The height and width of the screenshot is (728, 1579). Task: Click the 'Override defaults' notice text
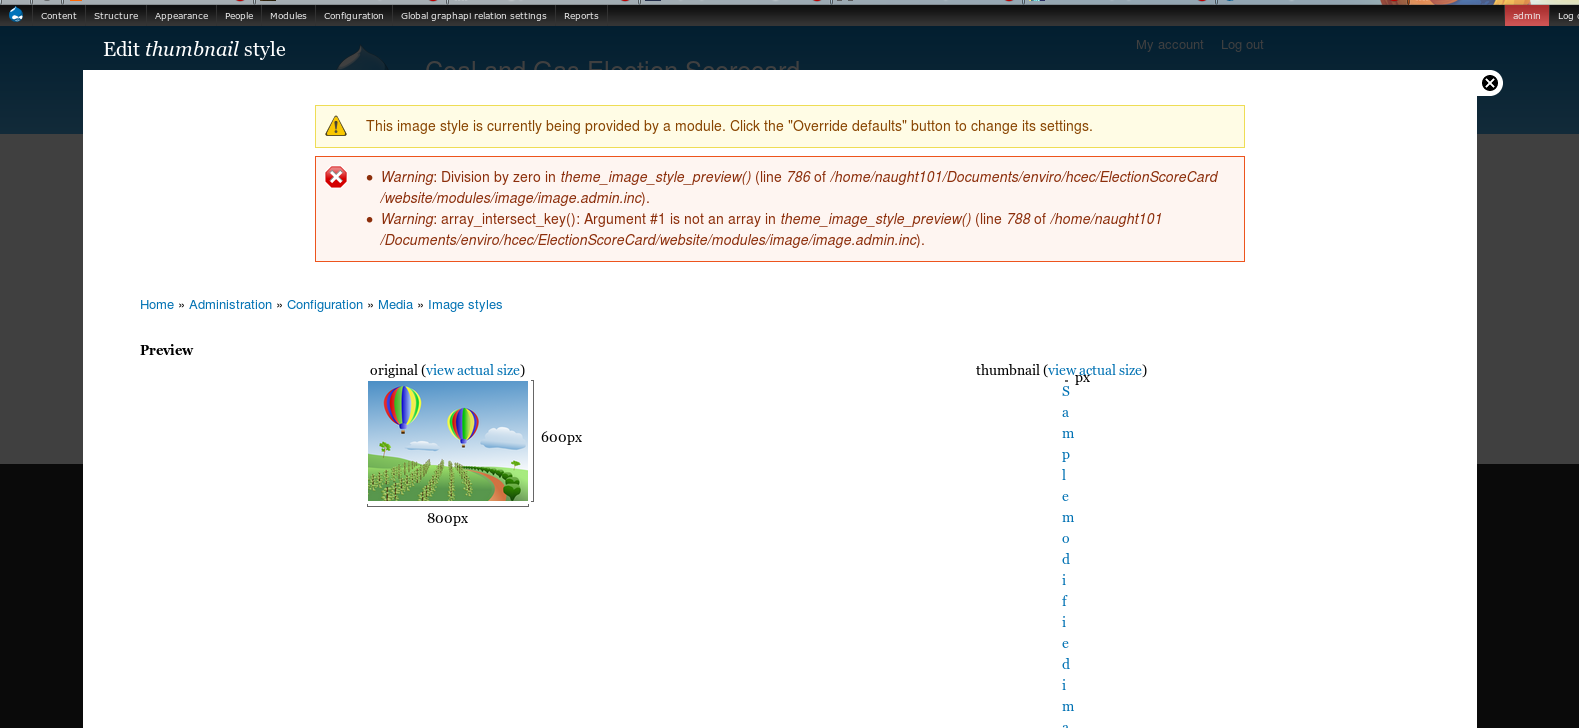[729, 126]
